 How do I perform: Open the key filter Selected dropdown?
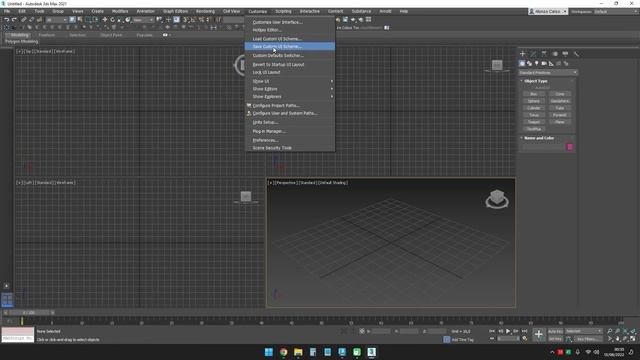coord(584,331)
